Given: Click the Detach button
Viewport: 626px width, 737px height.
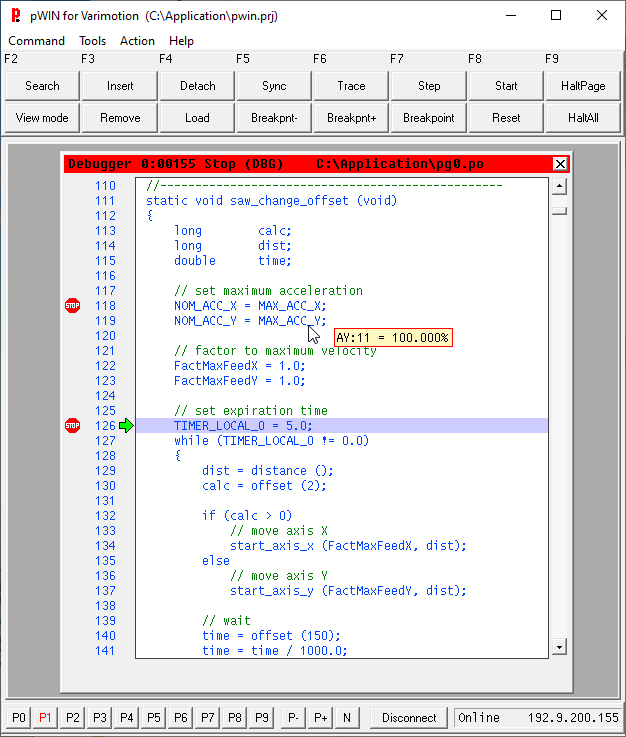Looking at the screenshot, I should (x=197, y=86).
